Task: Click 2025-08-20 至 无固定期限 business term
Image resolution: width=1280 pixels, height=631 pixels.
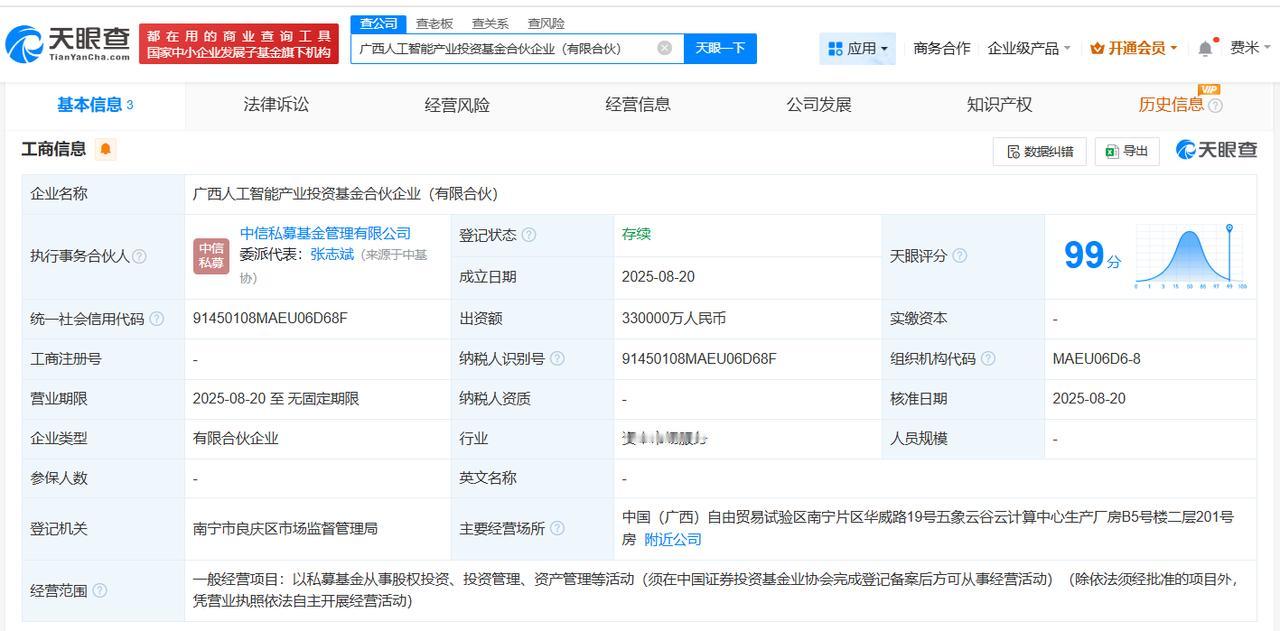Action: coord(275,398)
